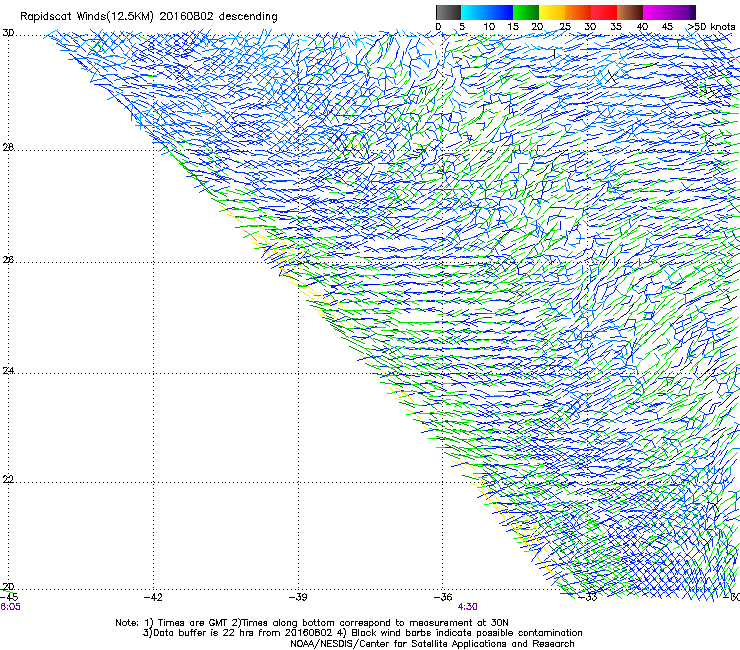
Task: Click the latitude label '24'
Action: point(8,371)
